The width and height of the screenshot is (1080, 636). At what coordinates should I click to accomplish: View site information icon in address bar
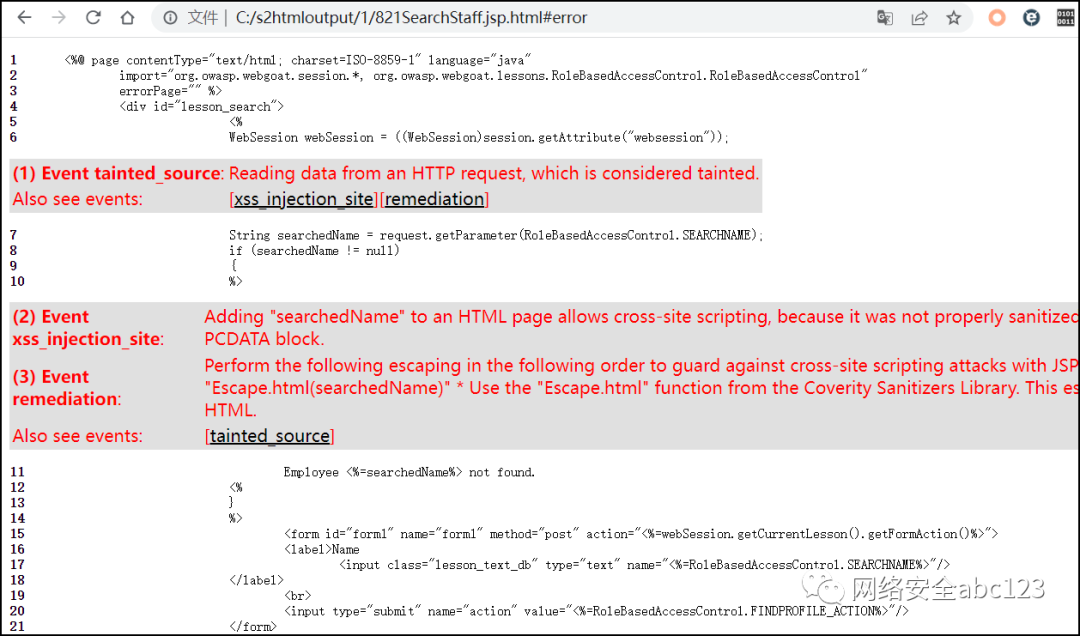pyautogui.click(x=170, y=18)
